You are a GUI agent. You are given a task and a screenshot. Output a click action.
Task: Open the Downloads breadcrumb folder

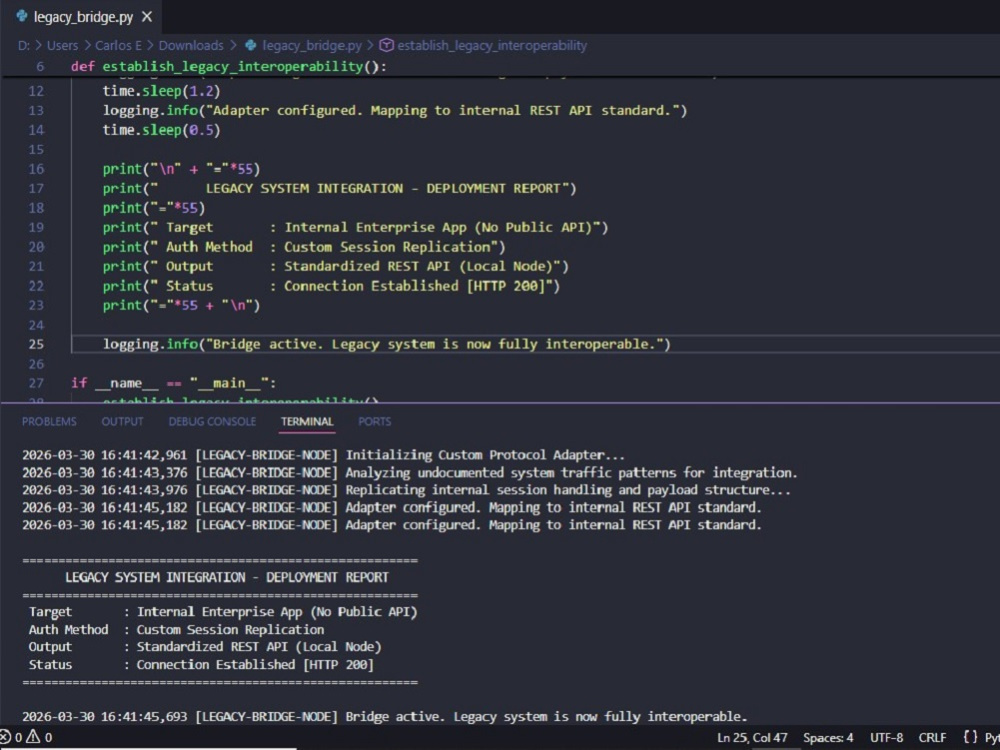tap(191, 45)
